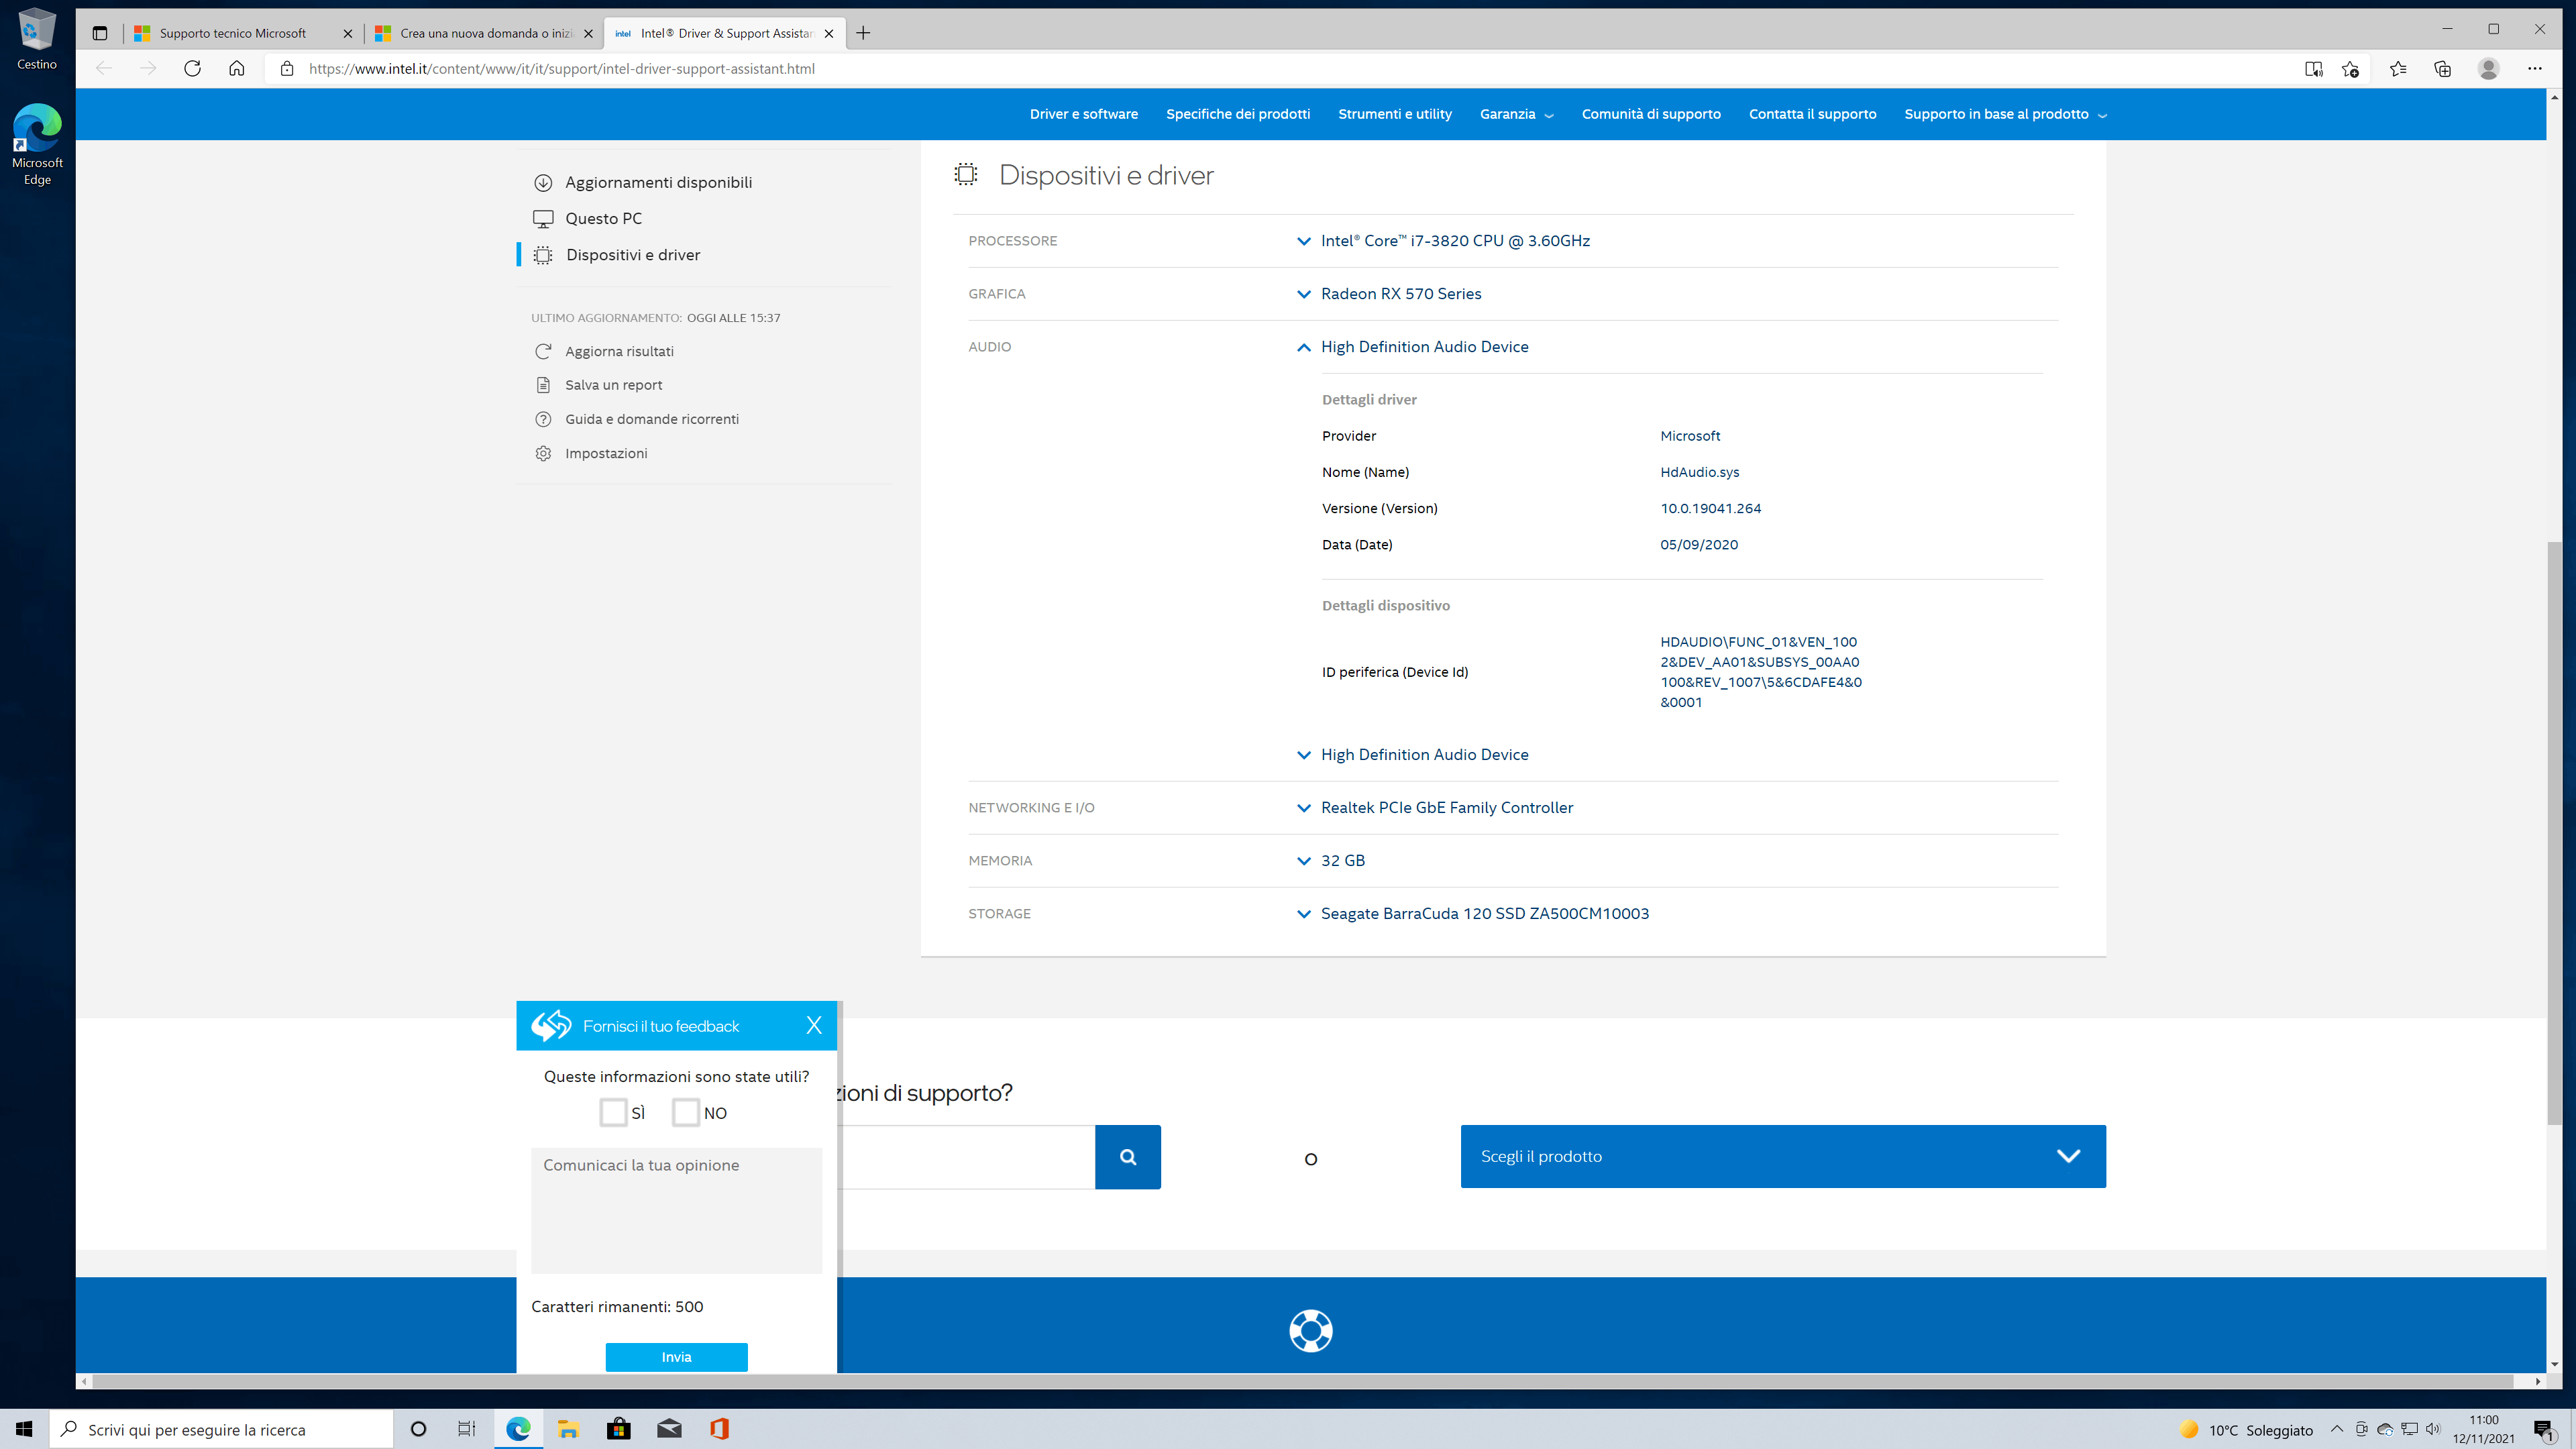Screen dimensions: 2576x1449
Task: Check the SÌ feedback checkbox
Action: coord(613,1112)
